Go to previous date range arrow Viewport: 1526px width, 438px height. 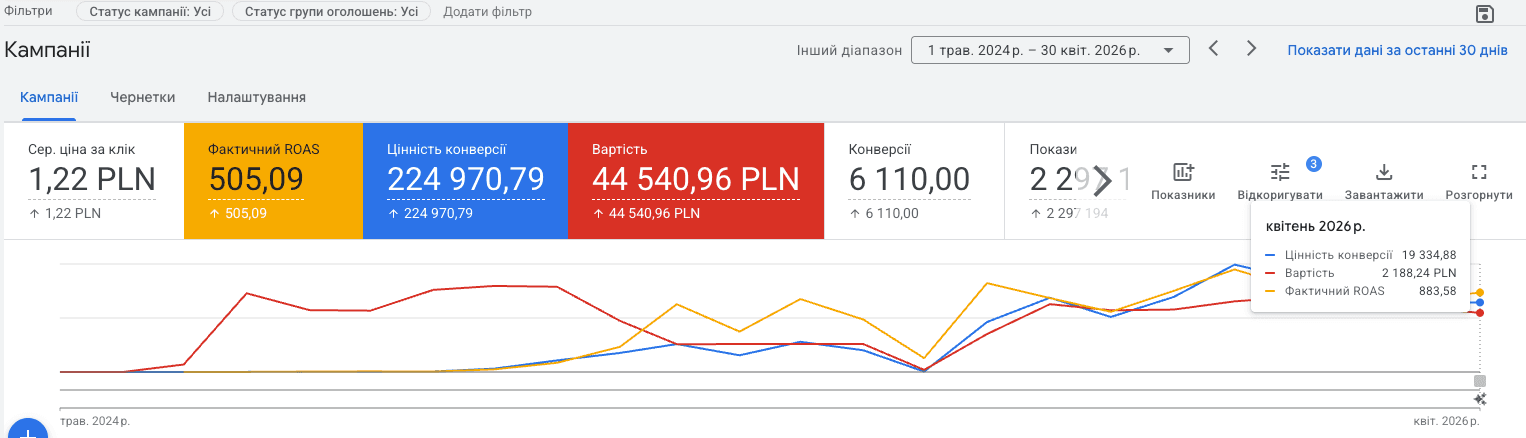point(1213,48)
